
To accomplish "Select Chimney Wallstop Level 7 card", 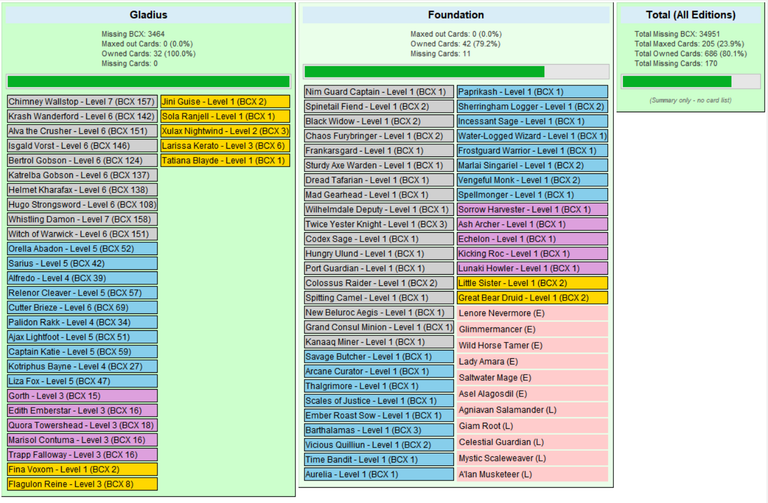I will (82, 102).
